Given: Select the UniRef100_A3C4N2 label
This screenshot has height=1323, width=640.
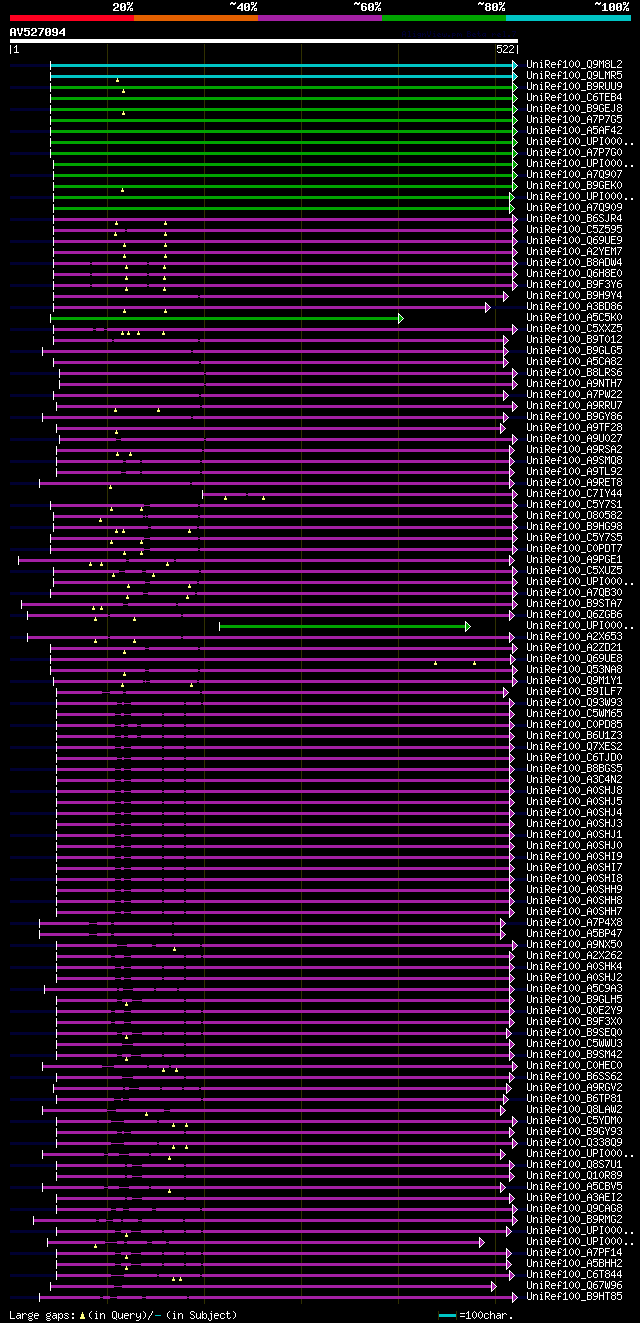Looking at the screenshot, I should tap(574, 780).
